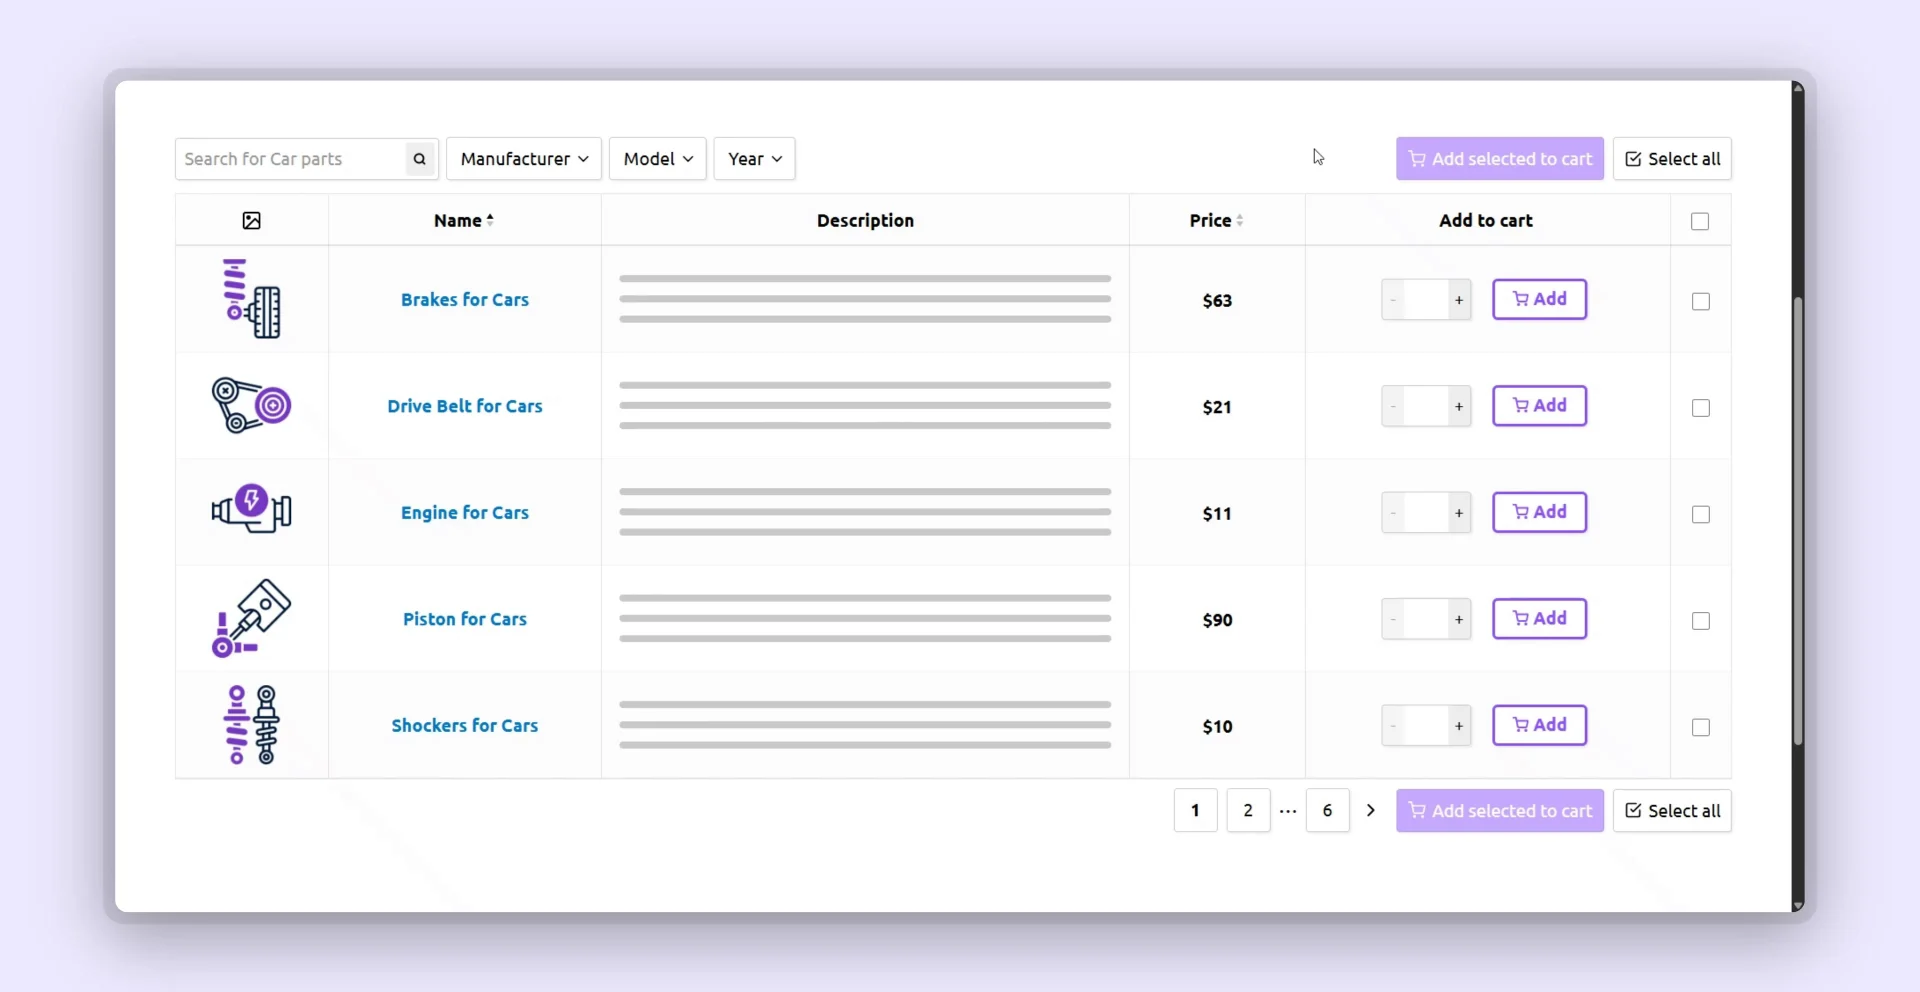This screenshot has width=1920, height=992.
Task: Click the image column header icon
Action: (x=252, y=221)
